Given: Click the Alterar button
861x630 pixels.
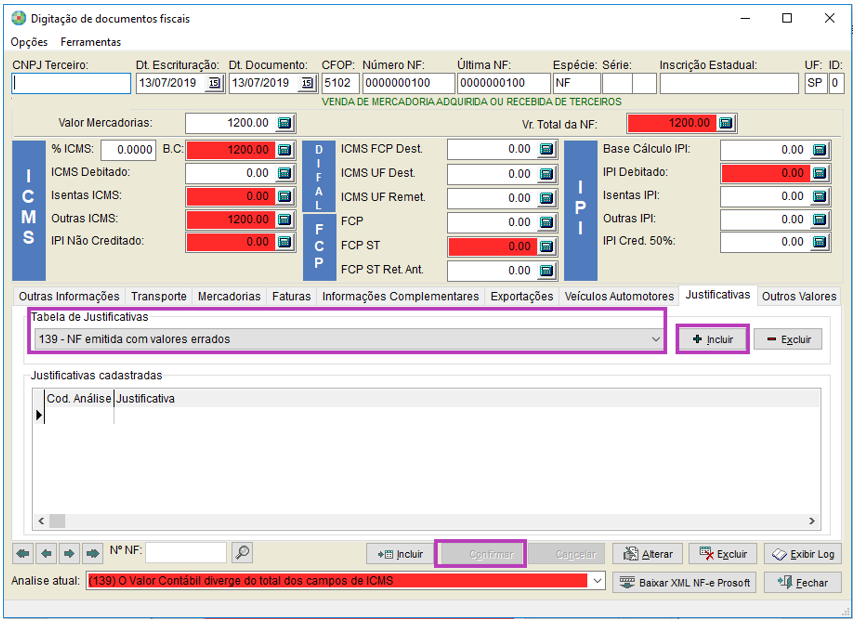Looking at the screenshot, I should point(647,554).
